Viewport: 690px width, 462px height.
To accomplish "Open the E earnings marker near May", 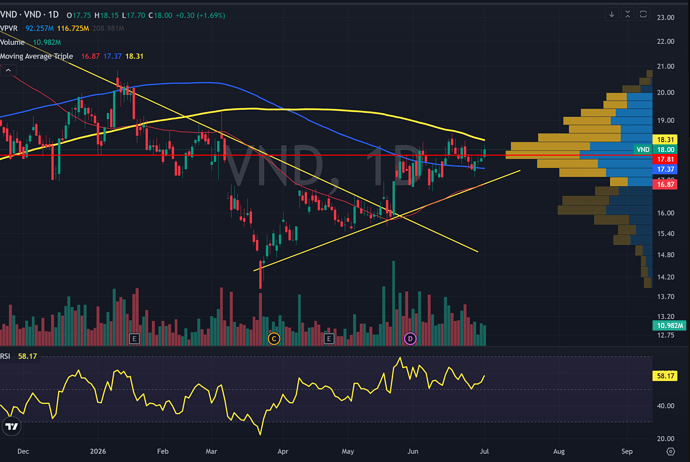I will pos(329,338).
